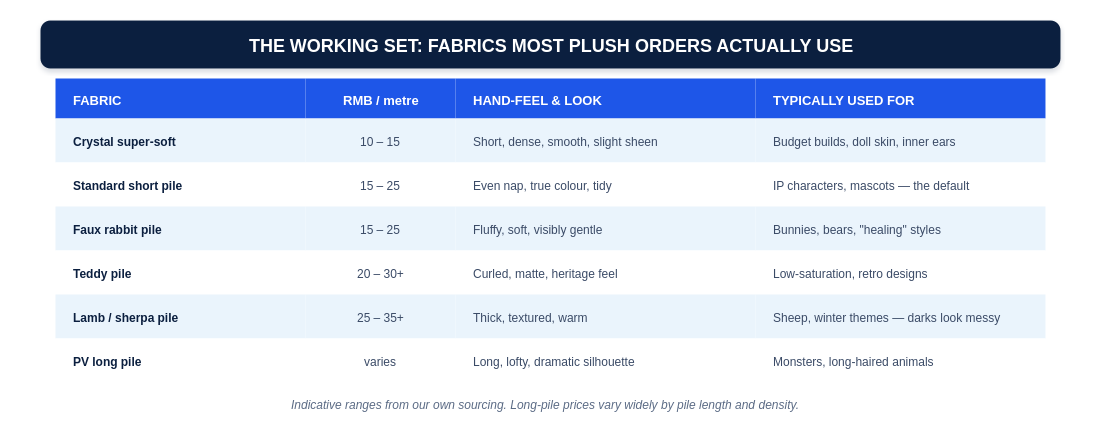Select the RMB / metre column header
The height and width of the screenshot is (431, 1101).
pyautogui.click(x=381, y=100)
